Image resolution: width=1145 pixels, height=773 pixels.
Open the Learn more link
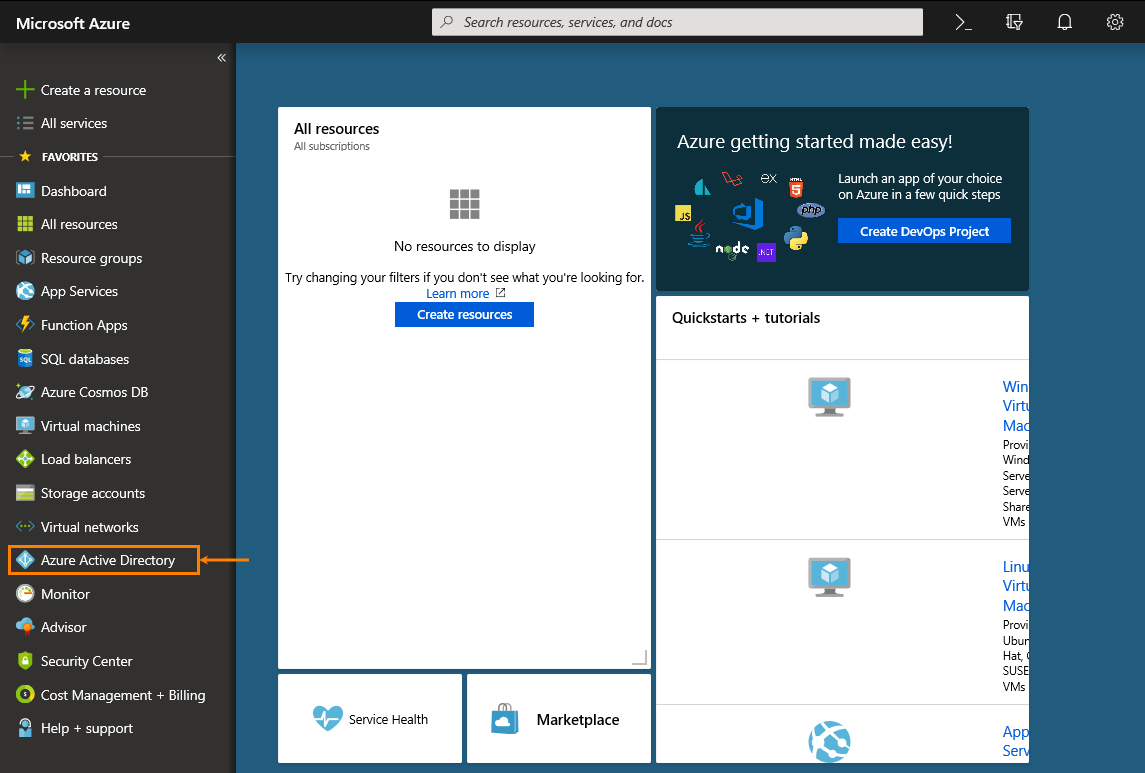458,294
